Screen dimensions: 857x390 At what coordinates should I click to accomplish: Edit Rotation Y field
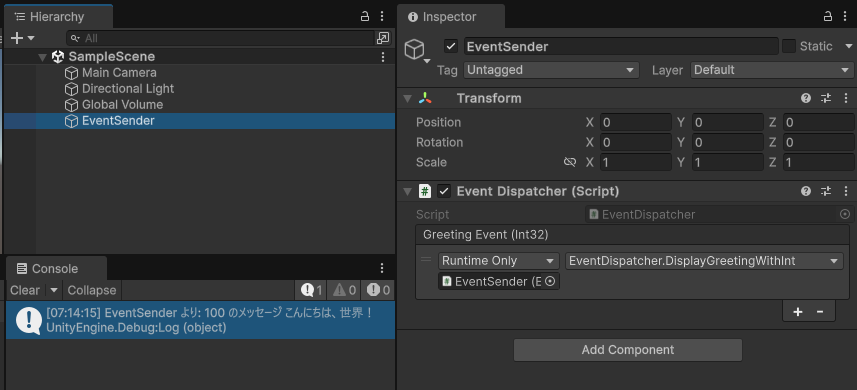(727, 143)
